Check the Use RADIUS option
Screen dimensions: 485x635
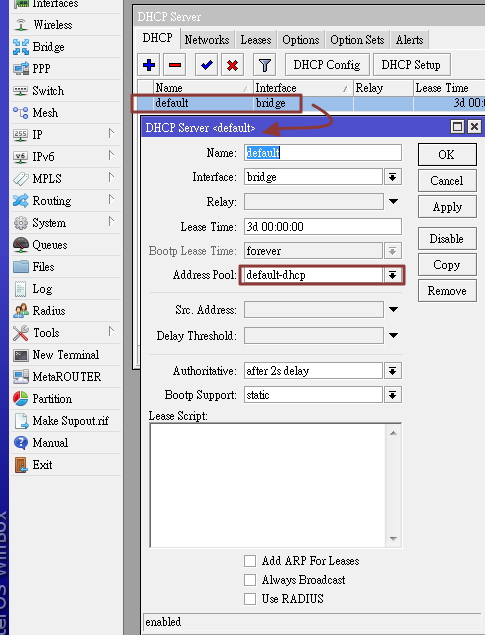250,599
